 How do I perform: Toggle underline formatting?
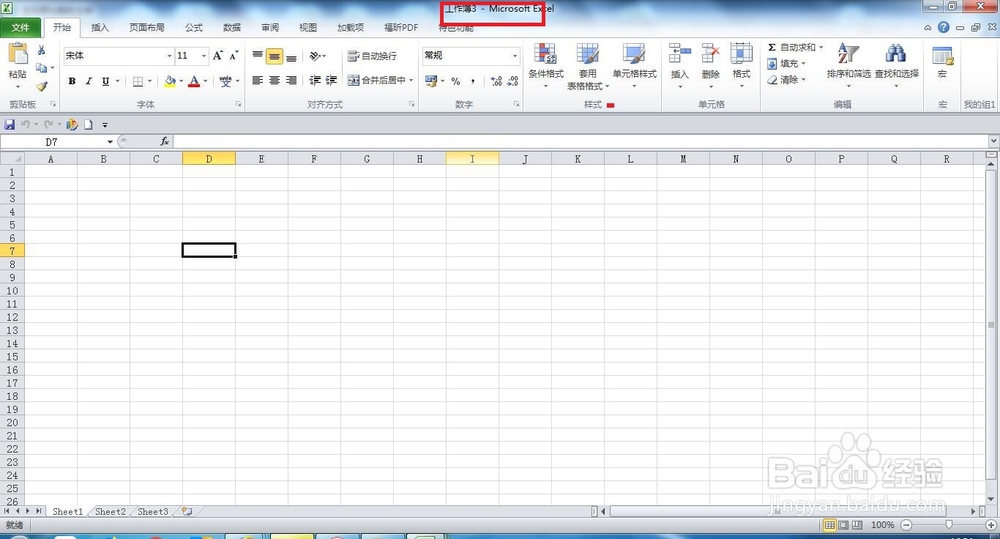[x=106, y=81]
